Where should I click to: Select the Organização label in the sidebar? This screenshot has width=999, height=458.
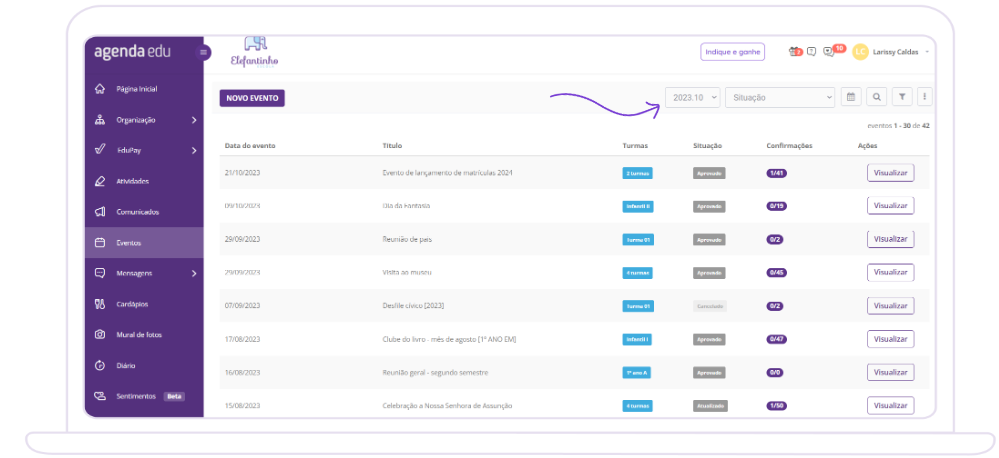click(136, 120)
